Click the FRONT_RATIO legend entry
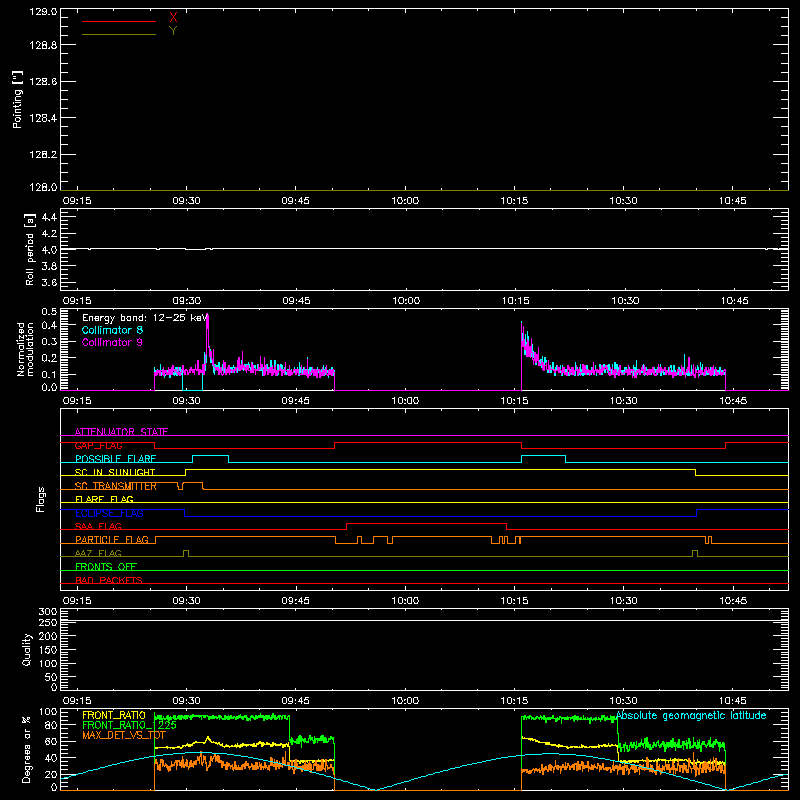Screen dimensions: 800x800 pos(114,715)
